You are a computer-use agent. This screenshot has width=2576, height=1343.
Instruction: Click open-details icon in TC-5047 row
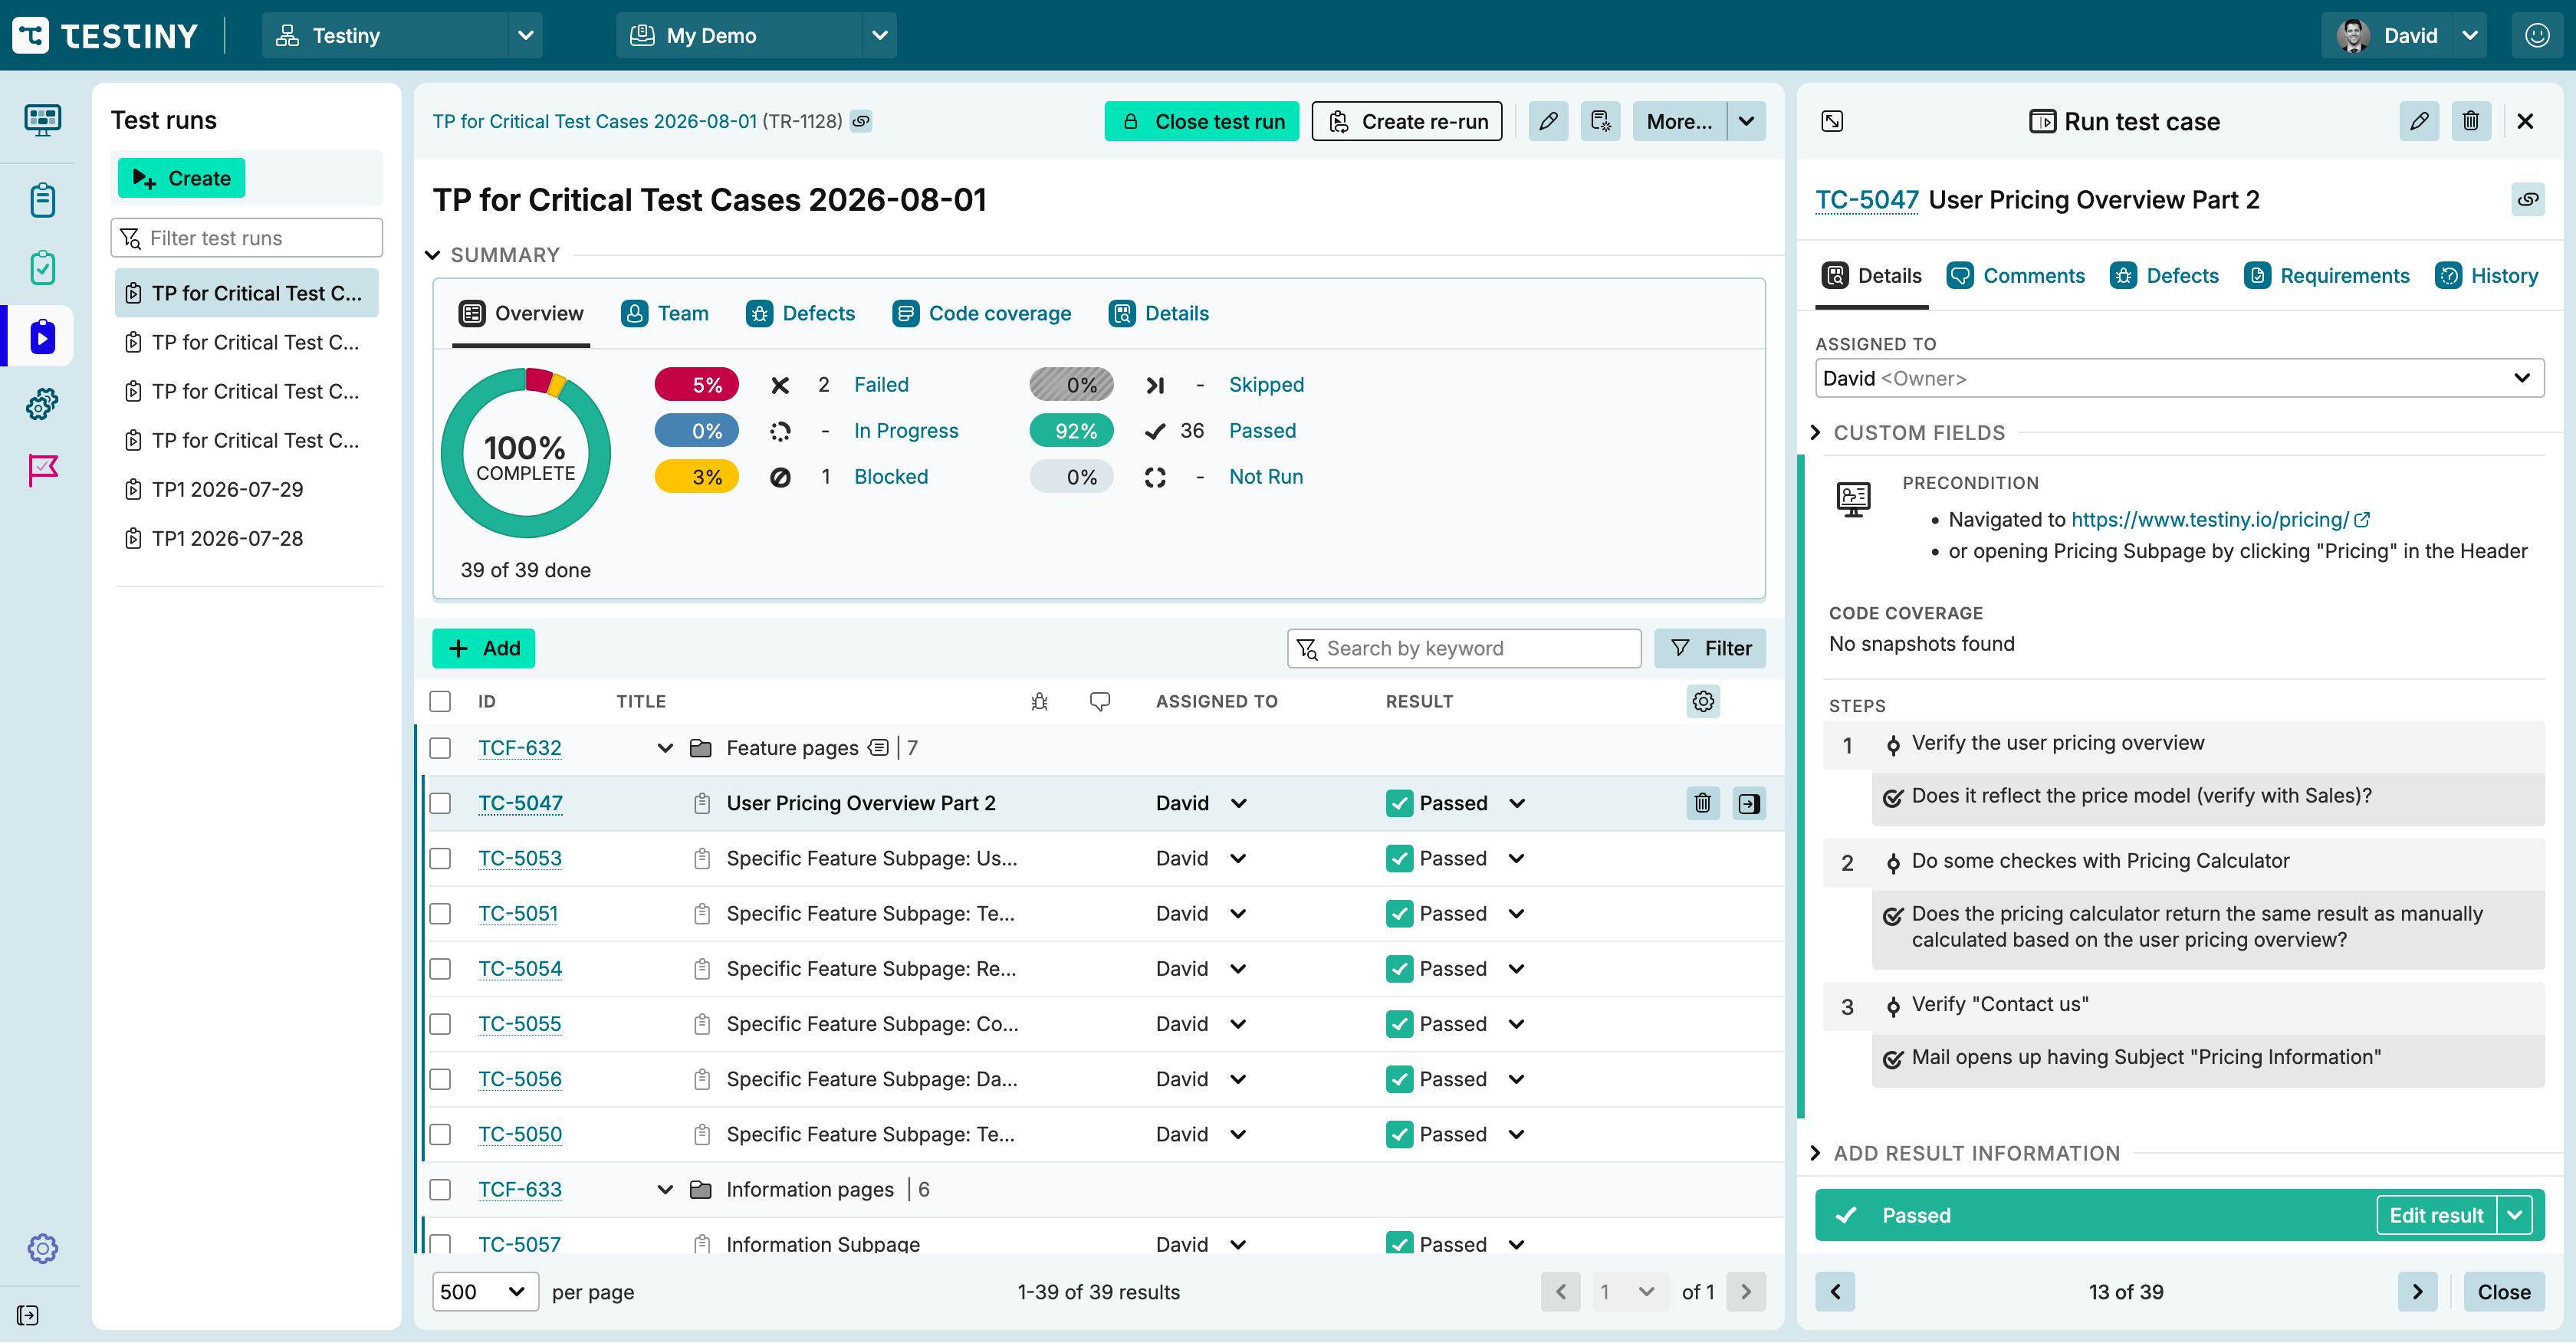pyautogui.click(x=1749, y=803)
